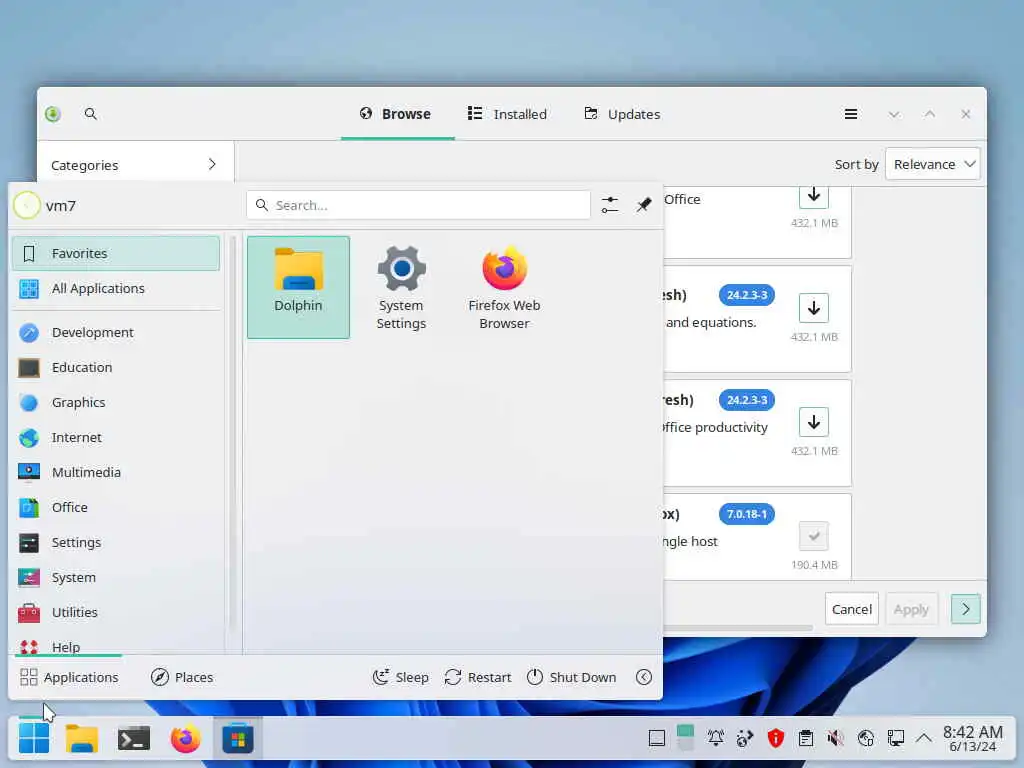Open the Sort by Relevance dropdown
This screenshot has width=1024, height=768.
933,164
